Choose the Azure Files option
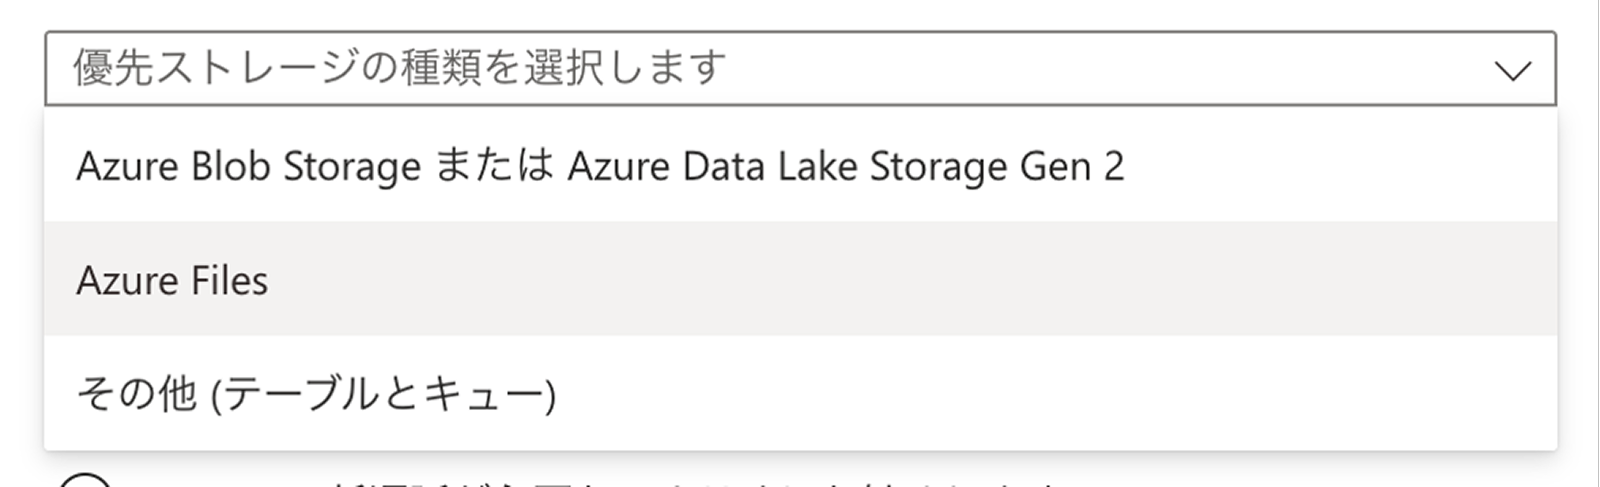This screenshot has width=1600, height=487. pos(172,281)
